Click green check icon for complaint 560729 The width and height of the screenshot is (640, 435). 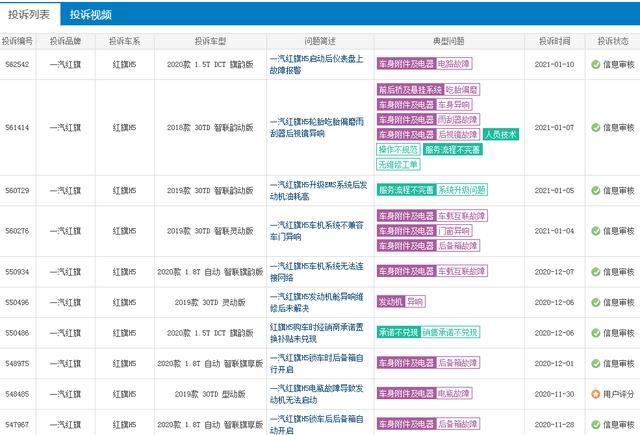pyautogui.click(x=596, y=191)
